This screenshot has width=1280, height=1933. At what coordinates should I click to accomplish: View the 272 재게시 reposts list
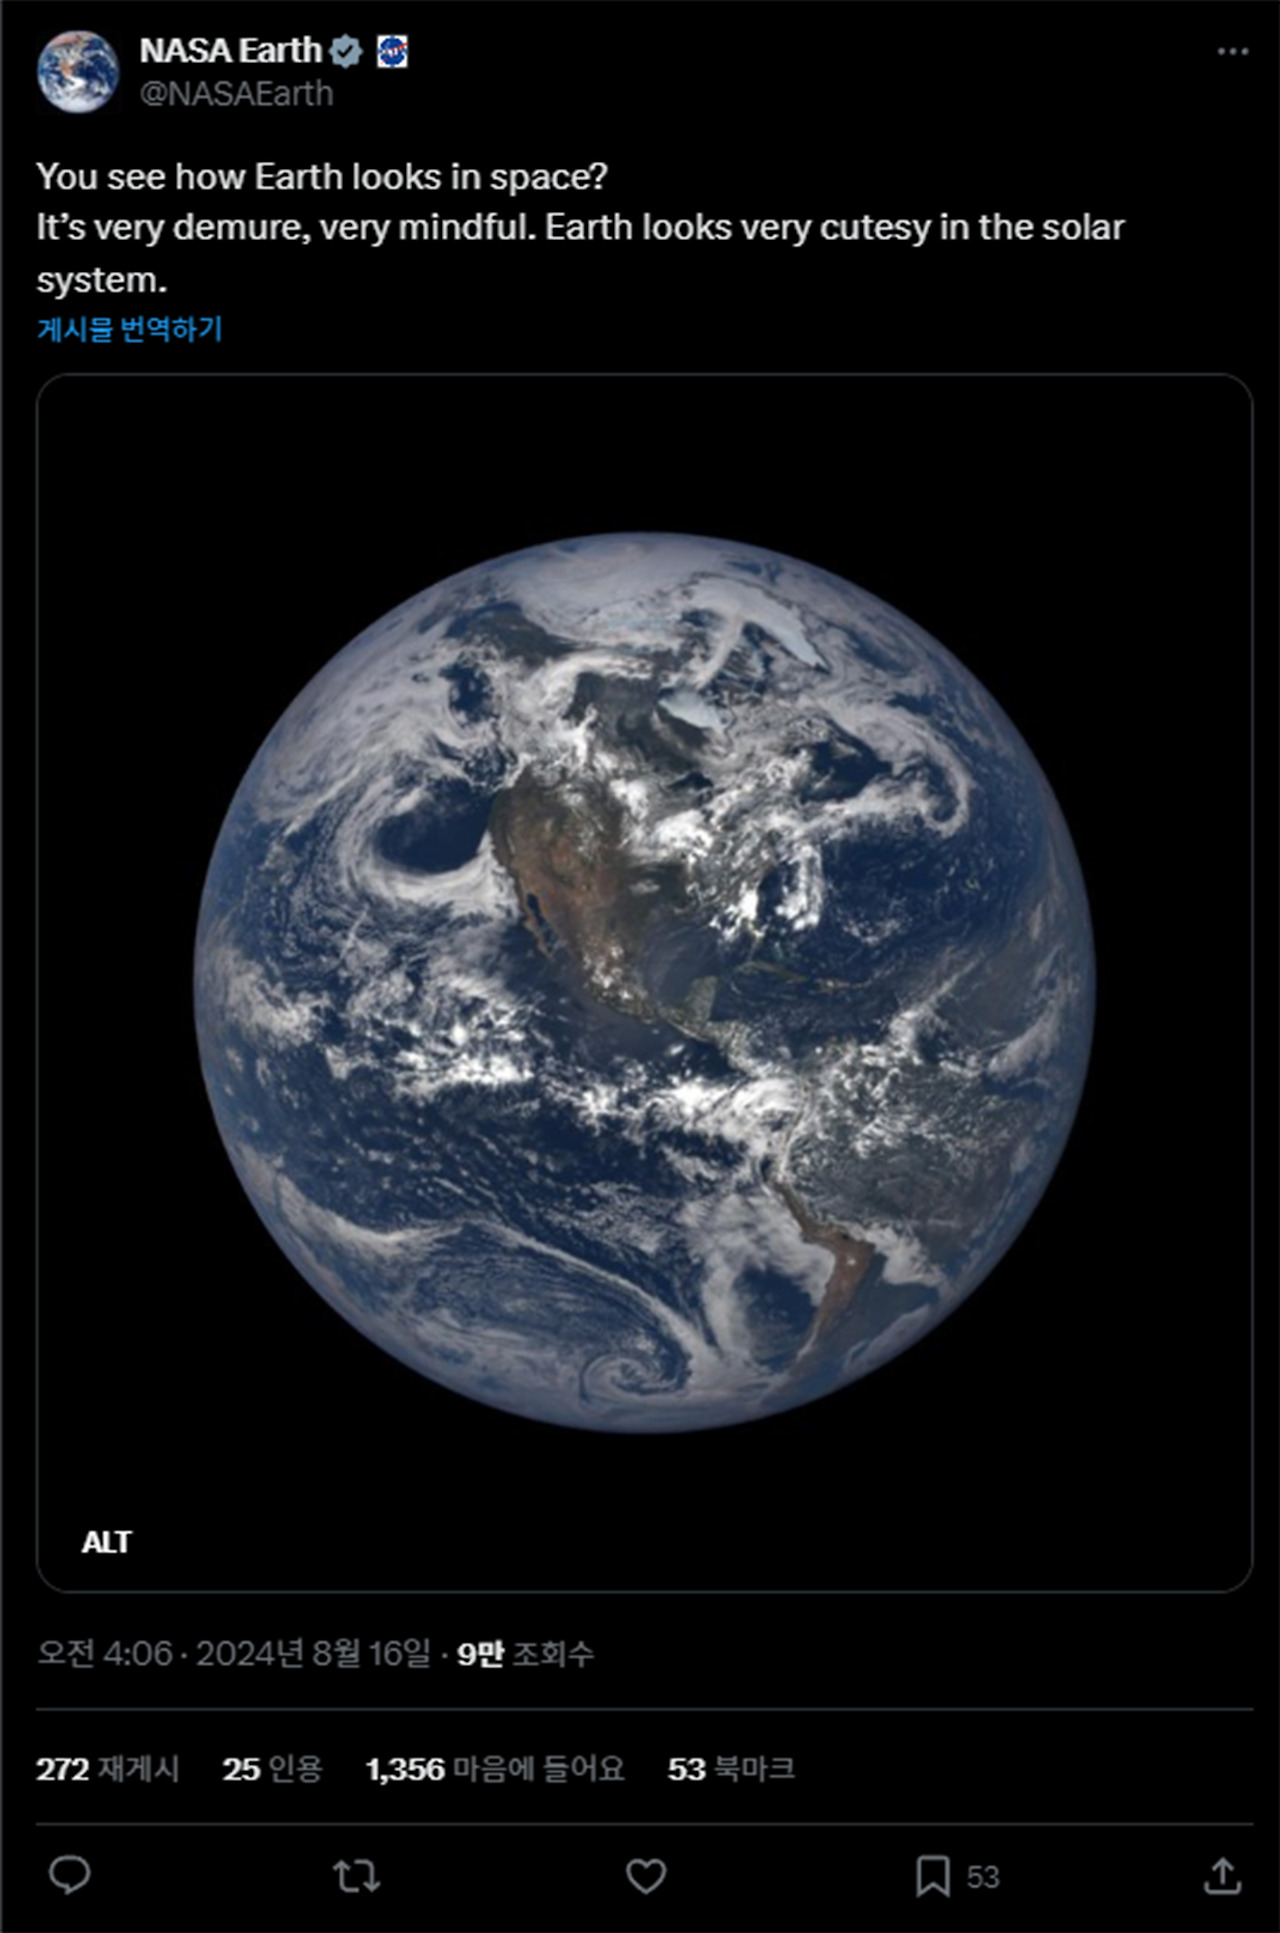tap(108, 1769)
